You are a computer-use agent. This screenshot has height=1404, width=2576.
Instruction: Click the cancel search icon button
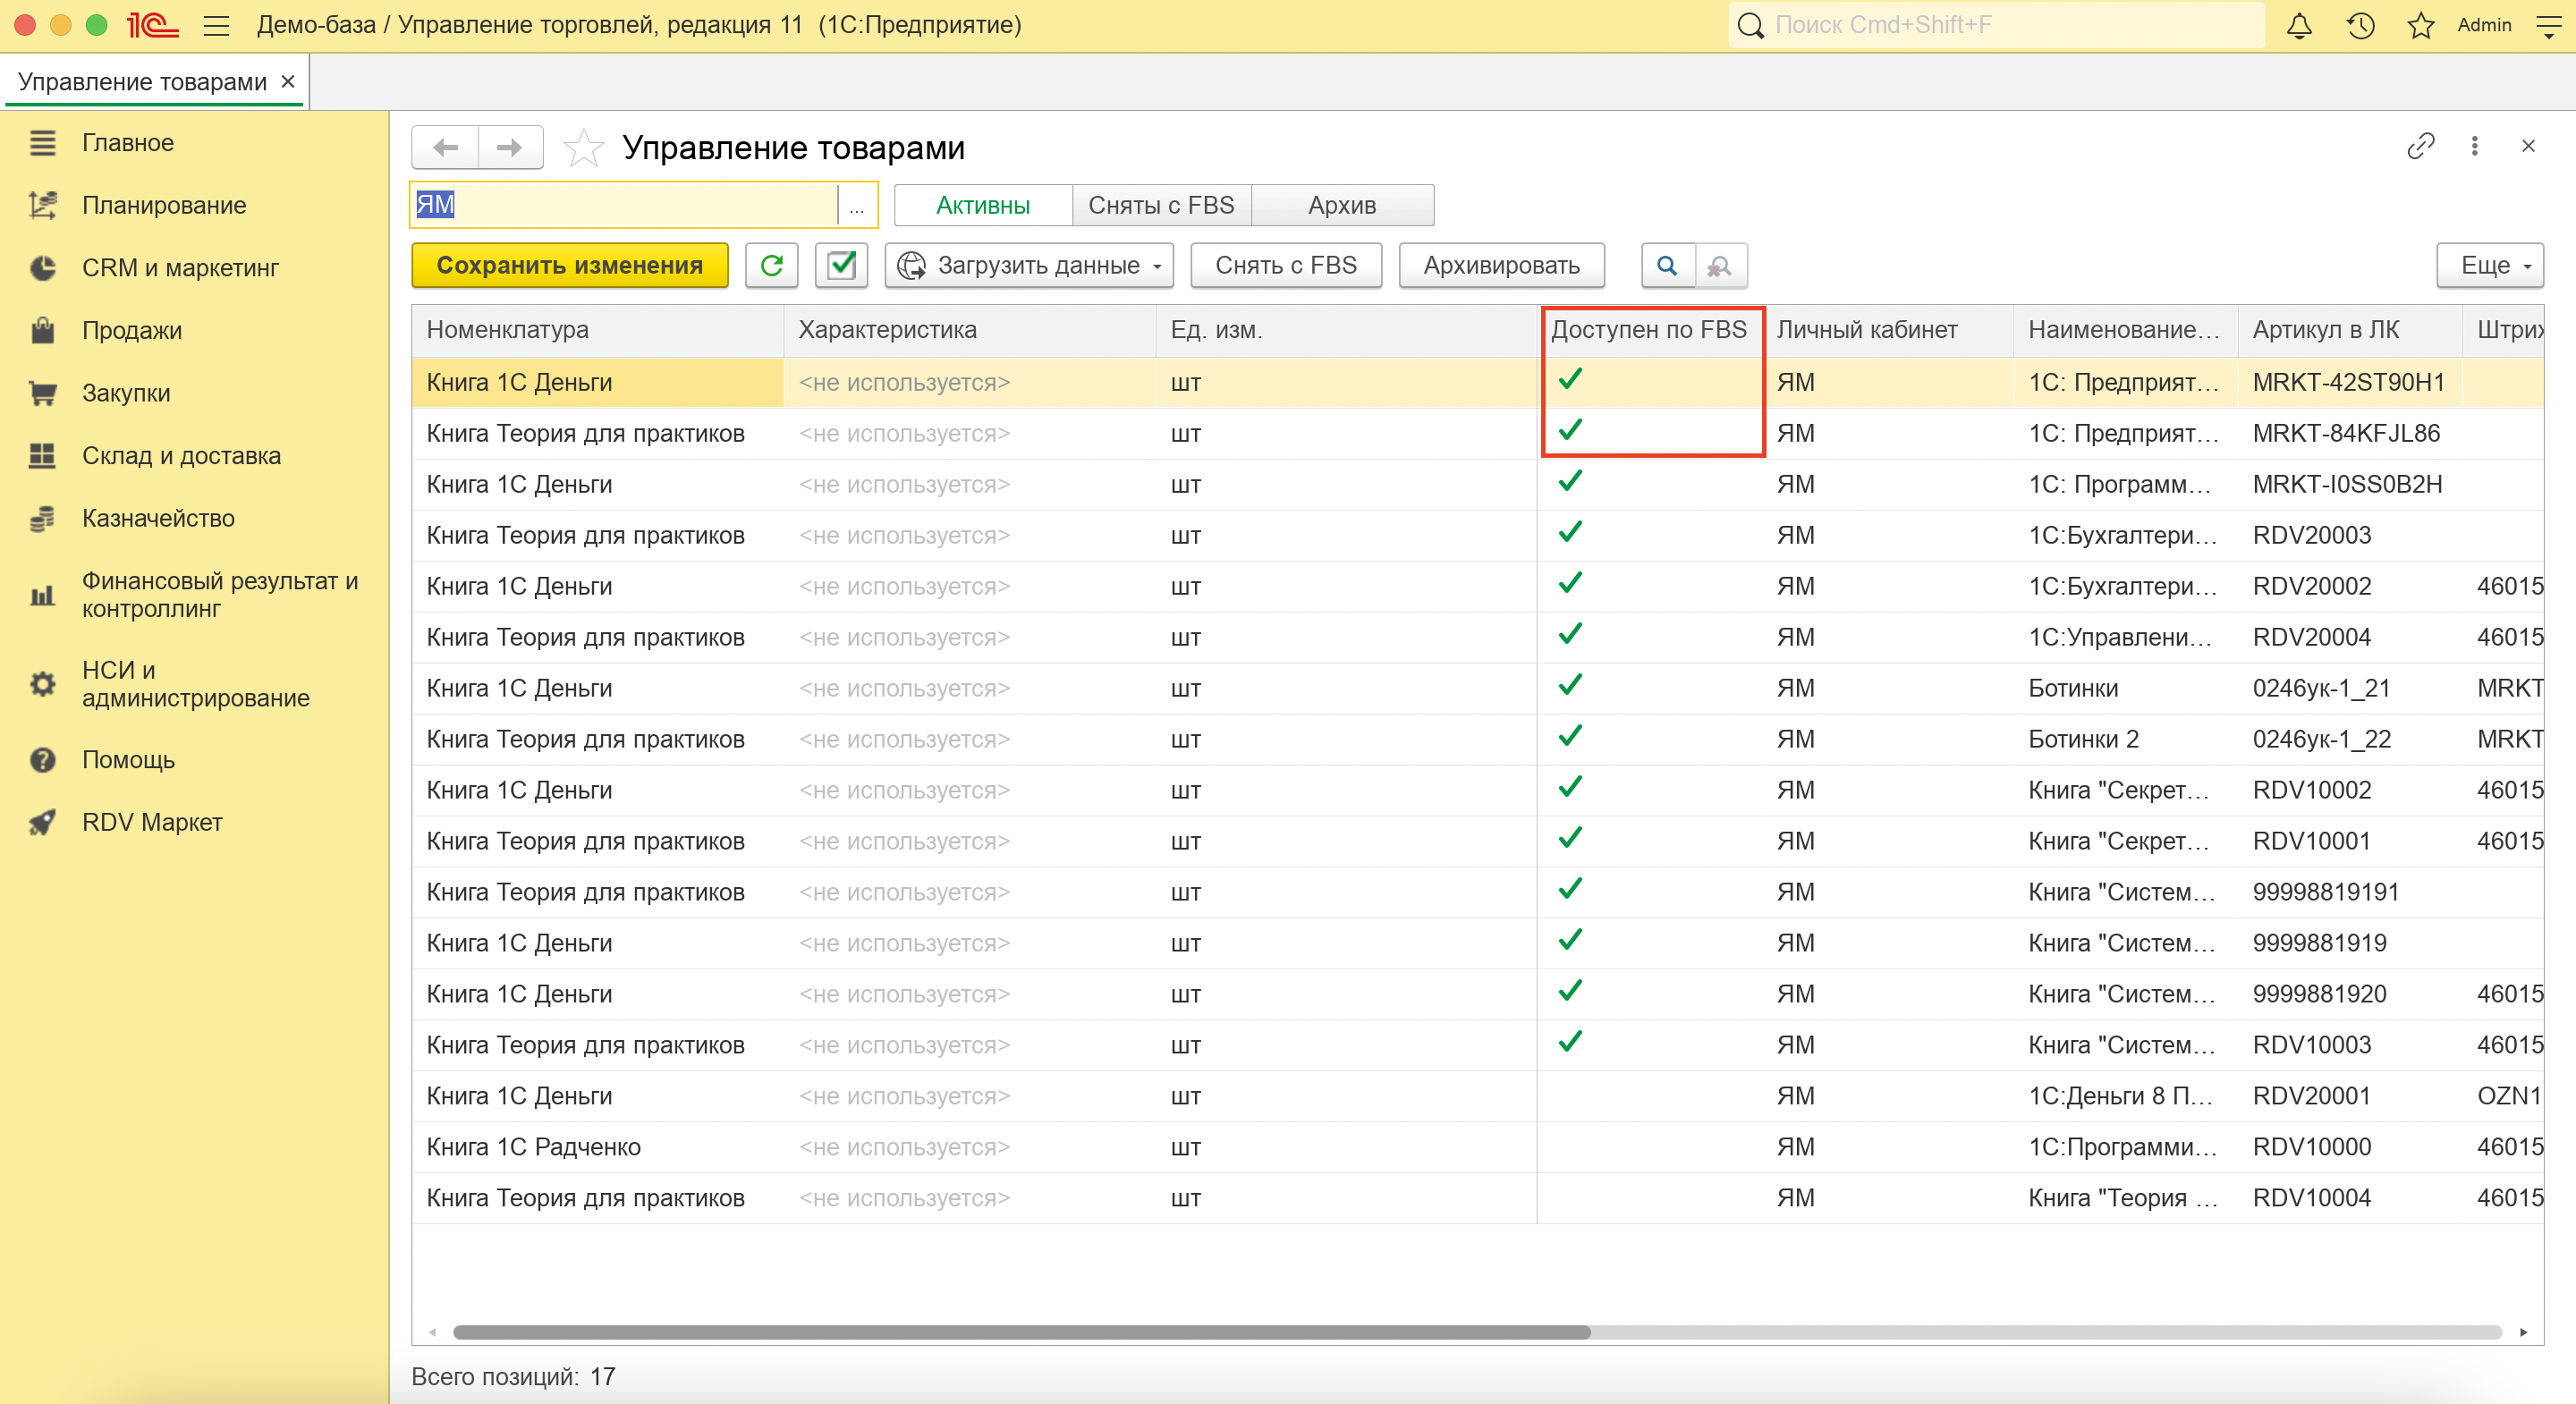(x=1720, y=265)
